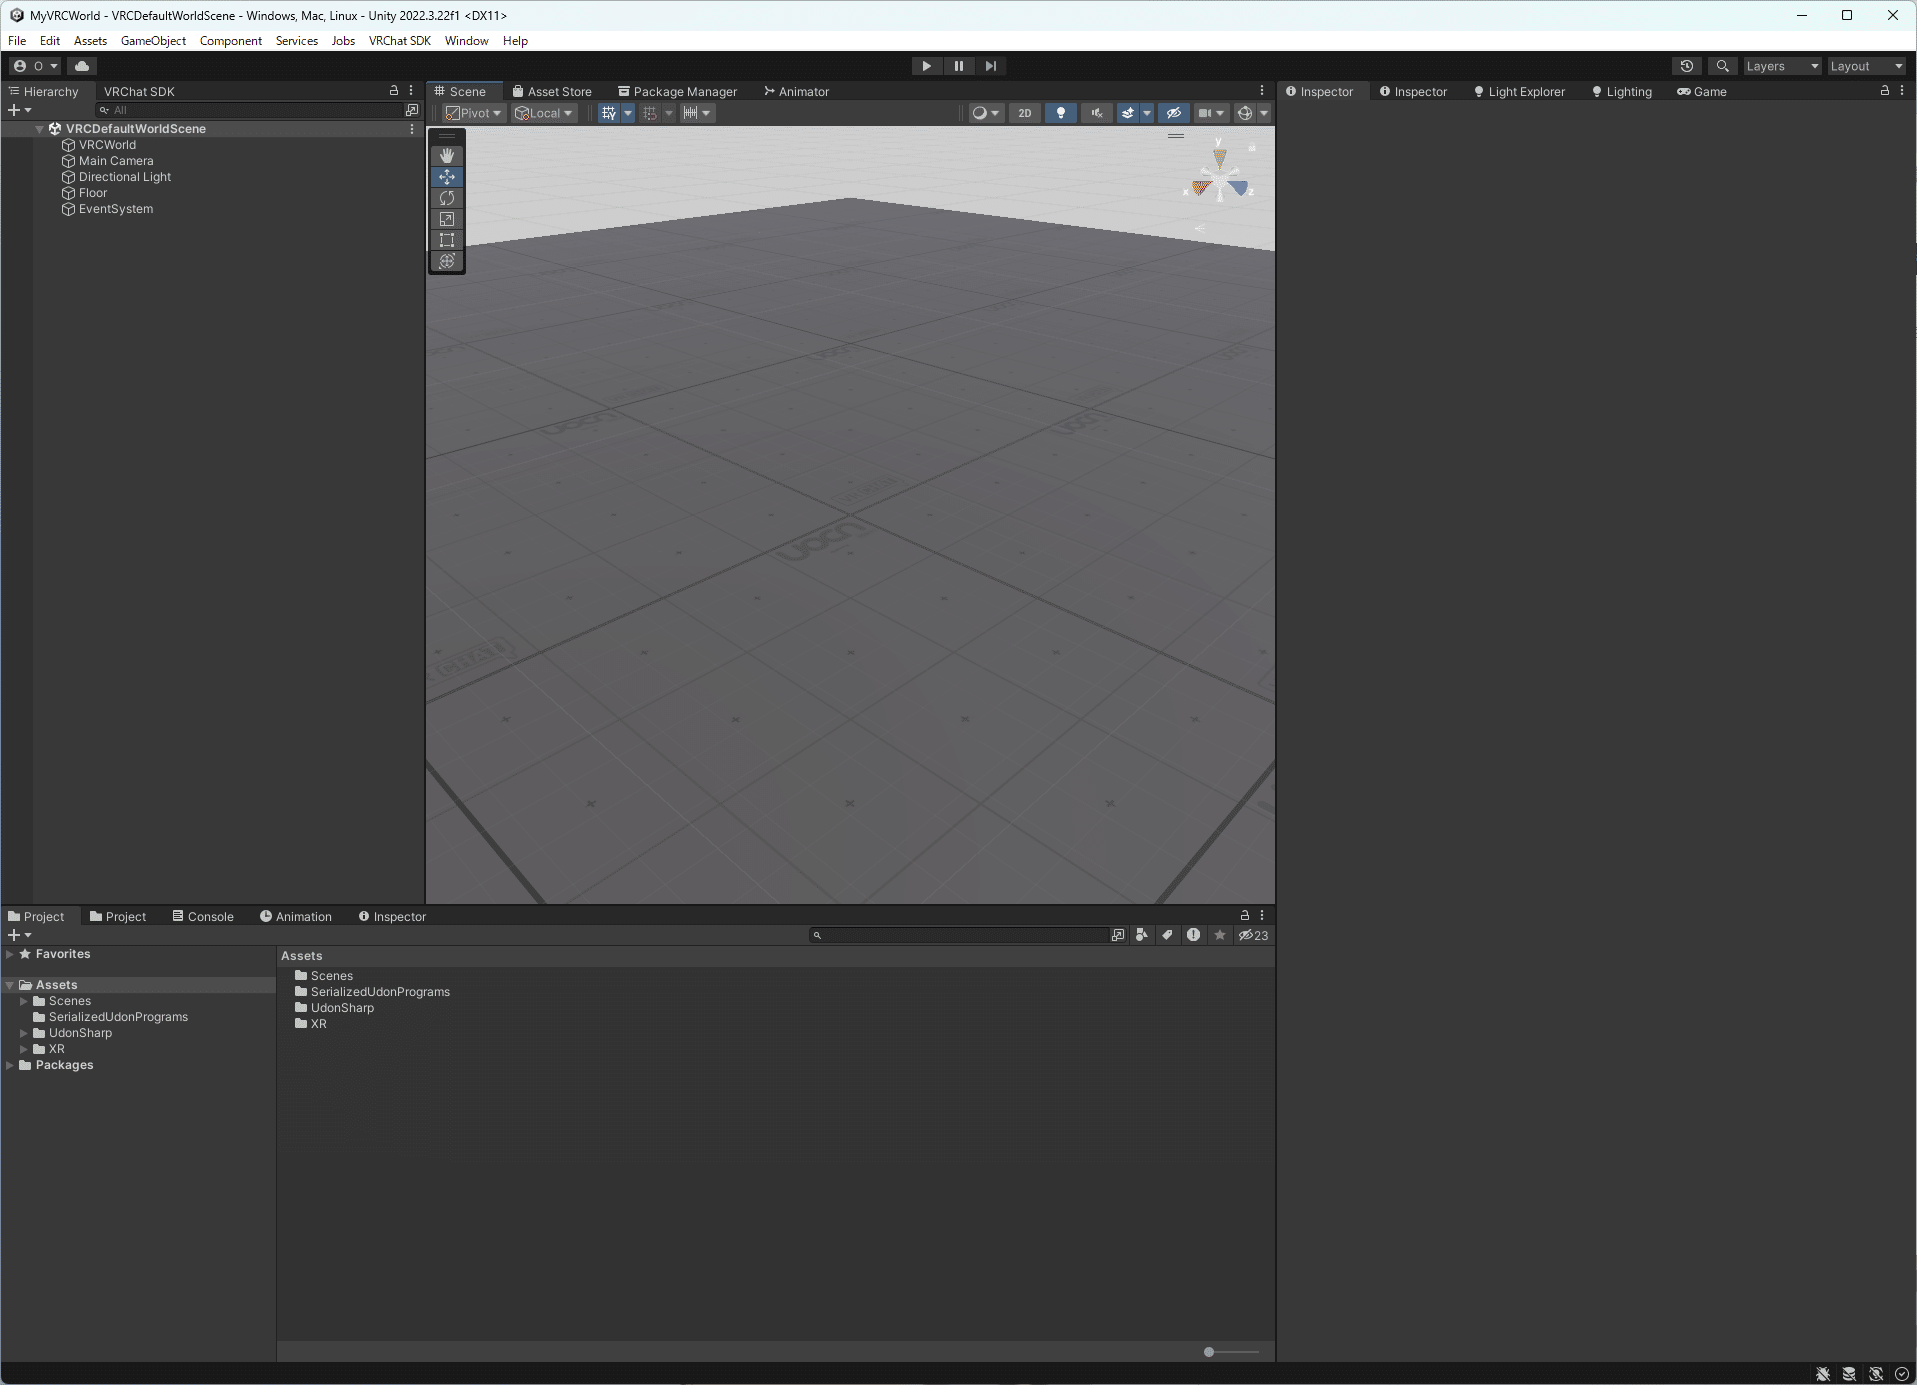Switch to the Light Explorer tab
Viewport: 1917px width, 1385px height.
point(1519,91)
